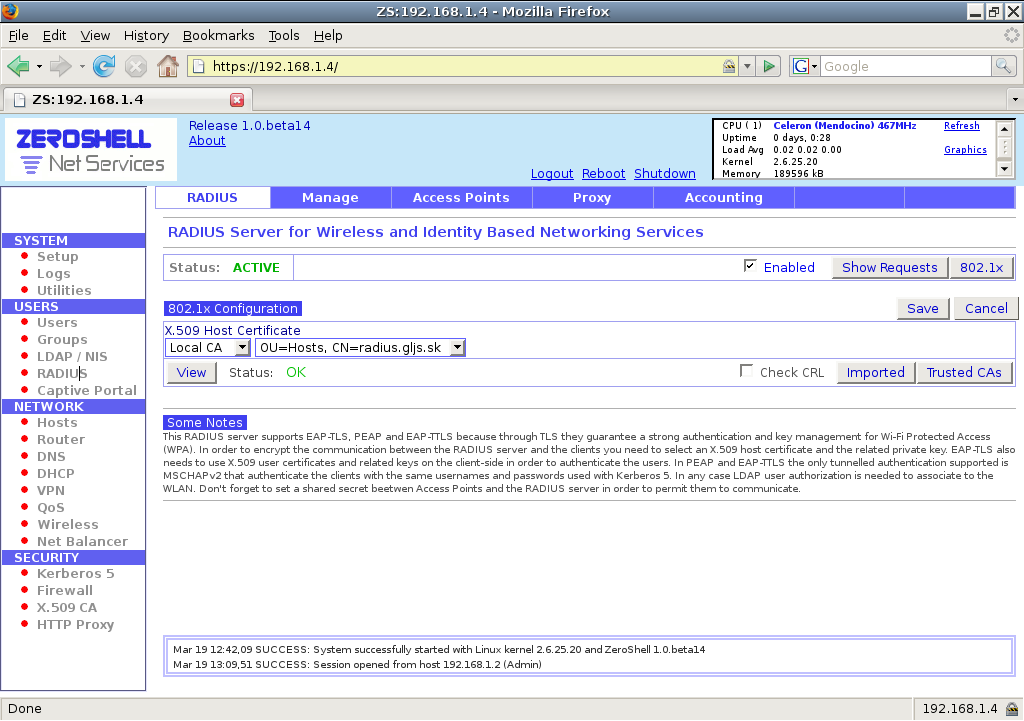The image size is (1024, 721).
Task: Open the host certificate CN=radius.gljs.sk dropdown
Action: 360,347
